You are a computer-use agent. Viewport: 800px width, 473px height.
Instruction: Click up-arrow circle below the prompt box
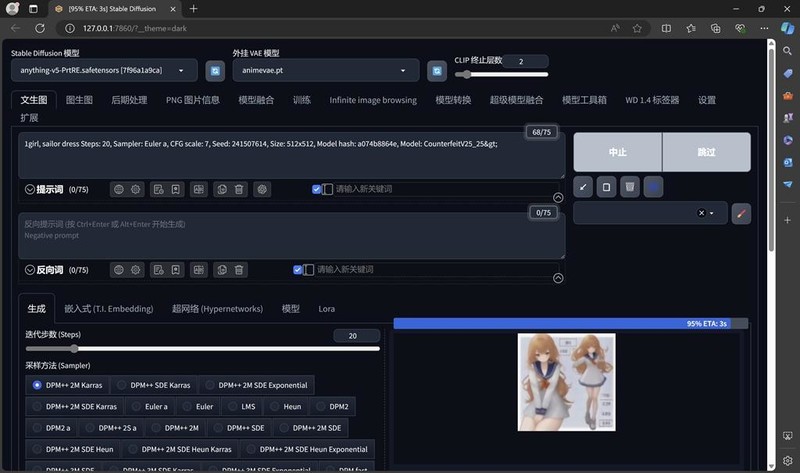[x=558, y=197]
